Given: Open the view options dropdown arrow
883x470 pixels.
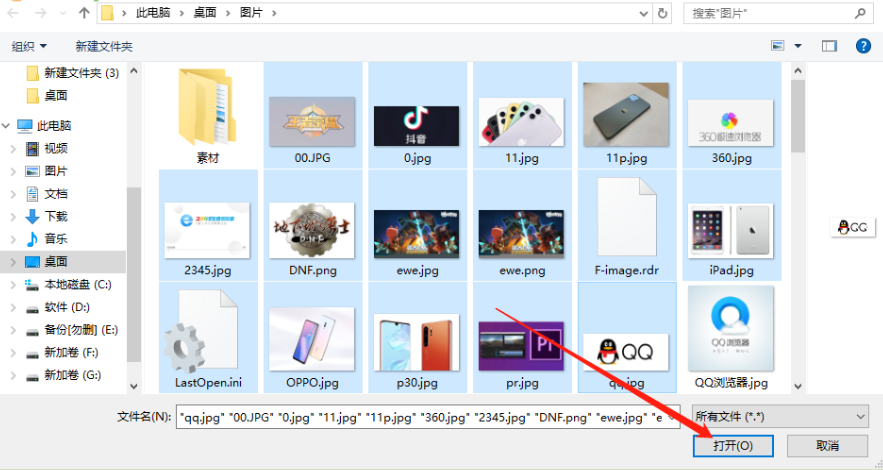Looking at the screenshot, I should (x=798, y=46).
